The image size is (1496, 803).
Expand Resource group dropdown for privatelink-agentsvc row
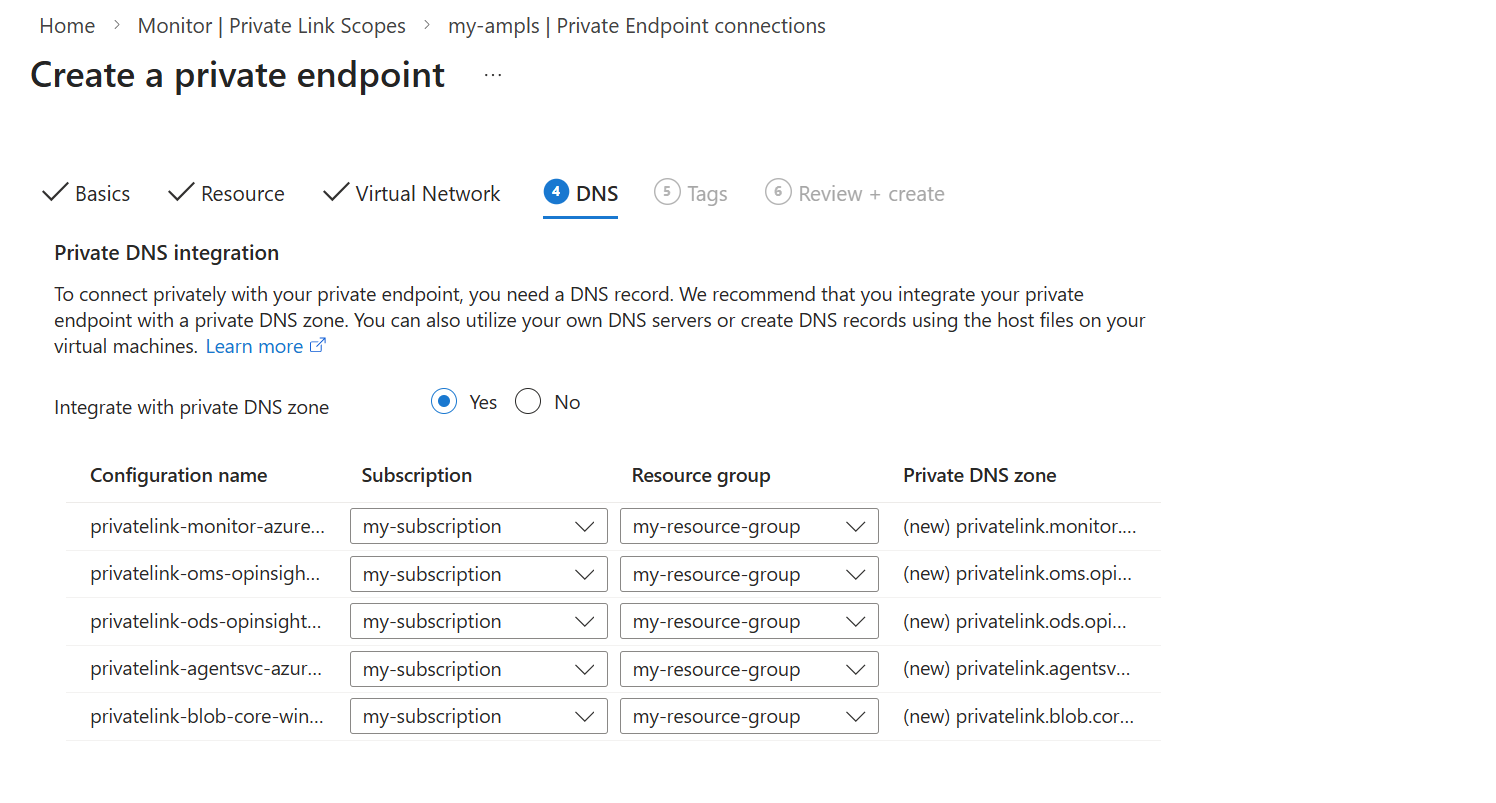click(748, 669)
